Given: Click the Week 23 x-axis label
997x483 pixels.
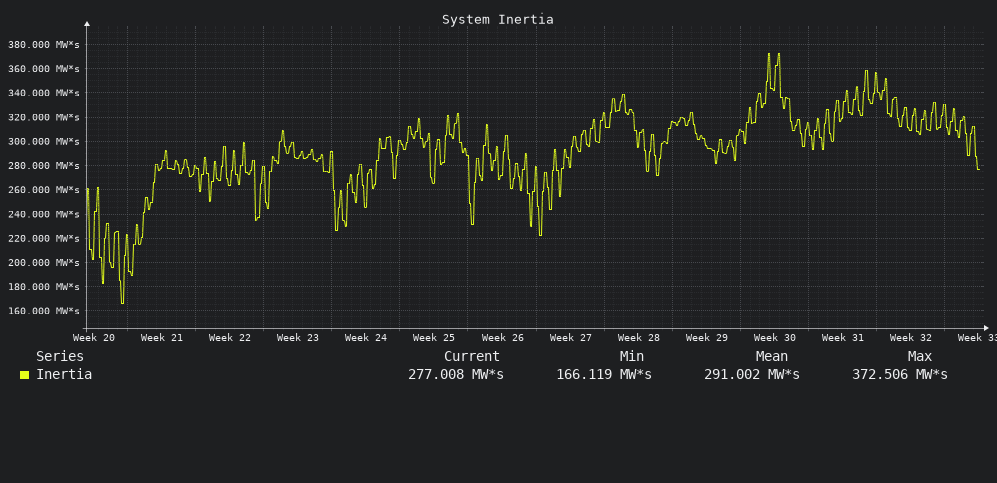Looking at the screenshot, I should click(298, 337).
